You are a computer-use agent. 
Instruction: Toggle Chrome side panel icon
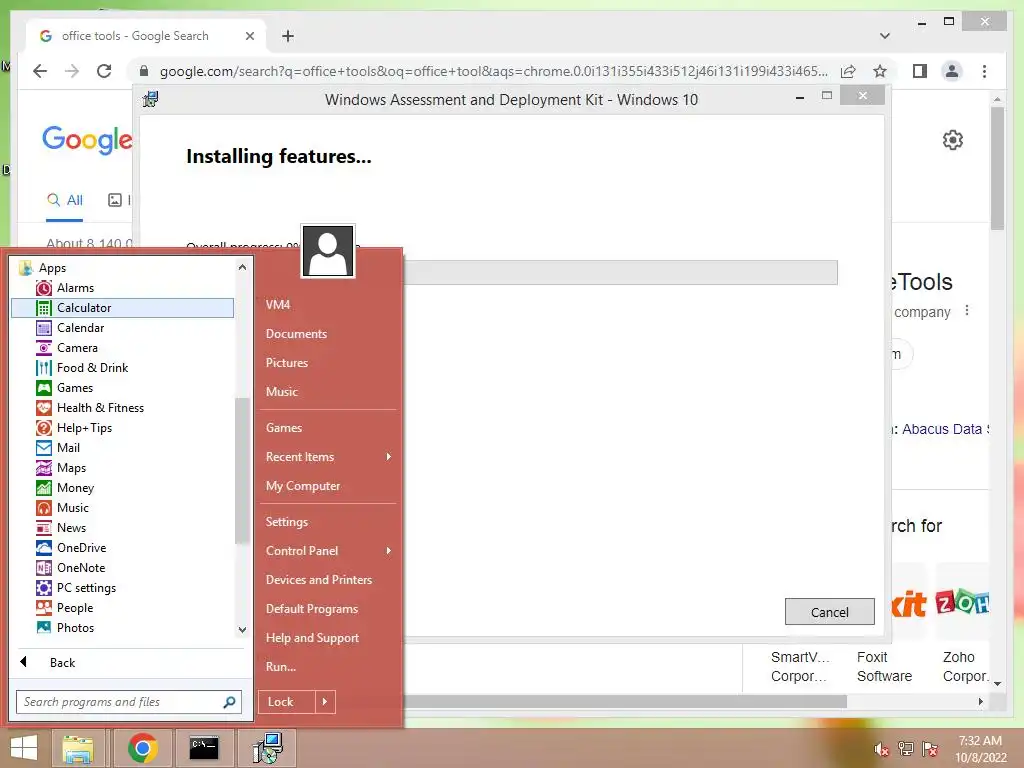coord(920,71)
